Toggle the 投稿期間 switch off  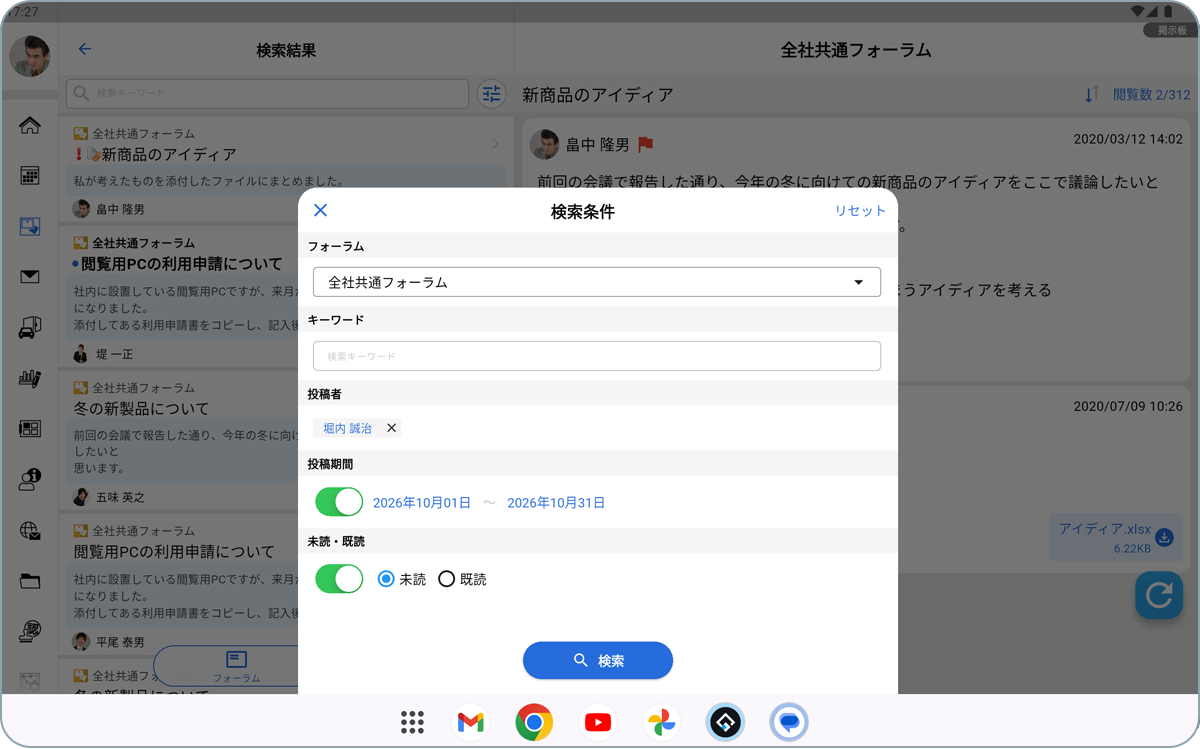click(339, 502)
